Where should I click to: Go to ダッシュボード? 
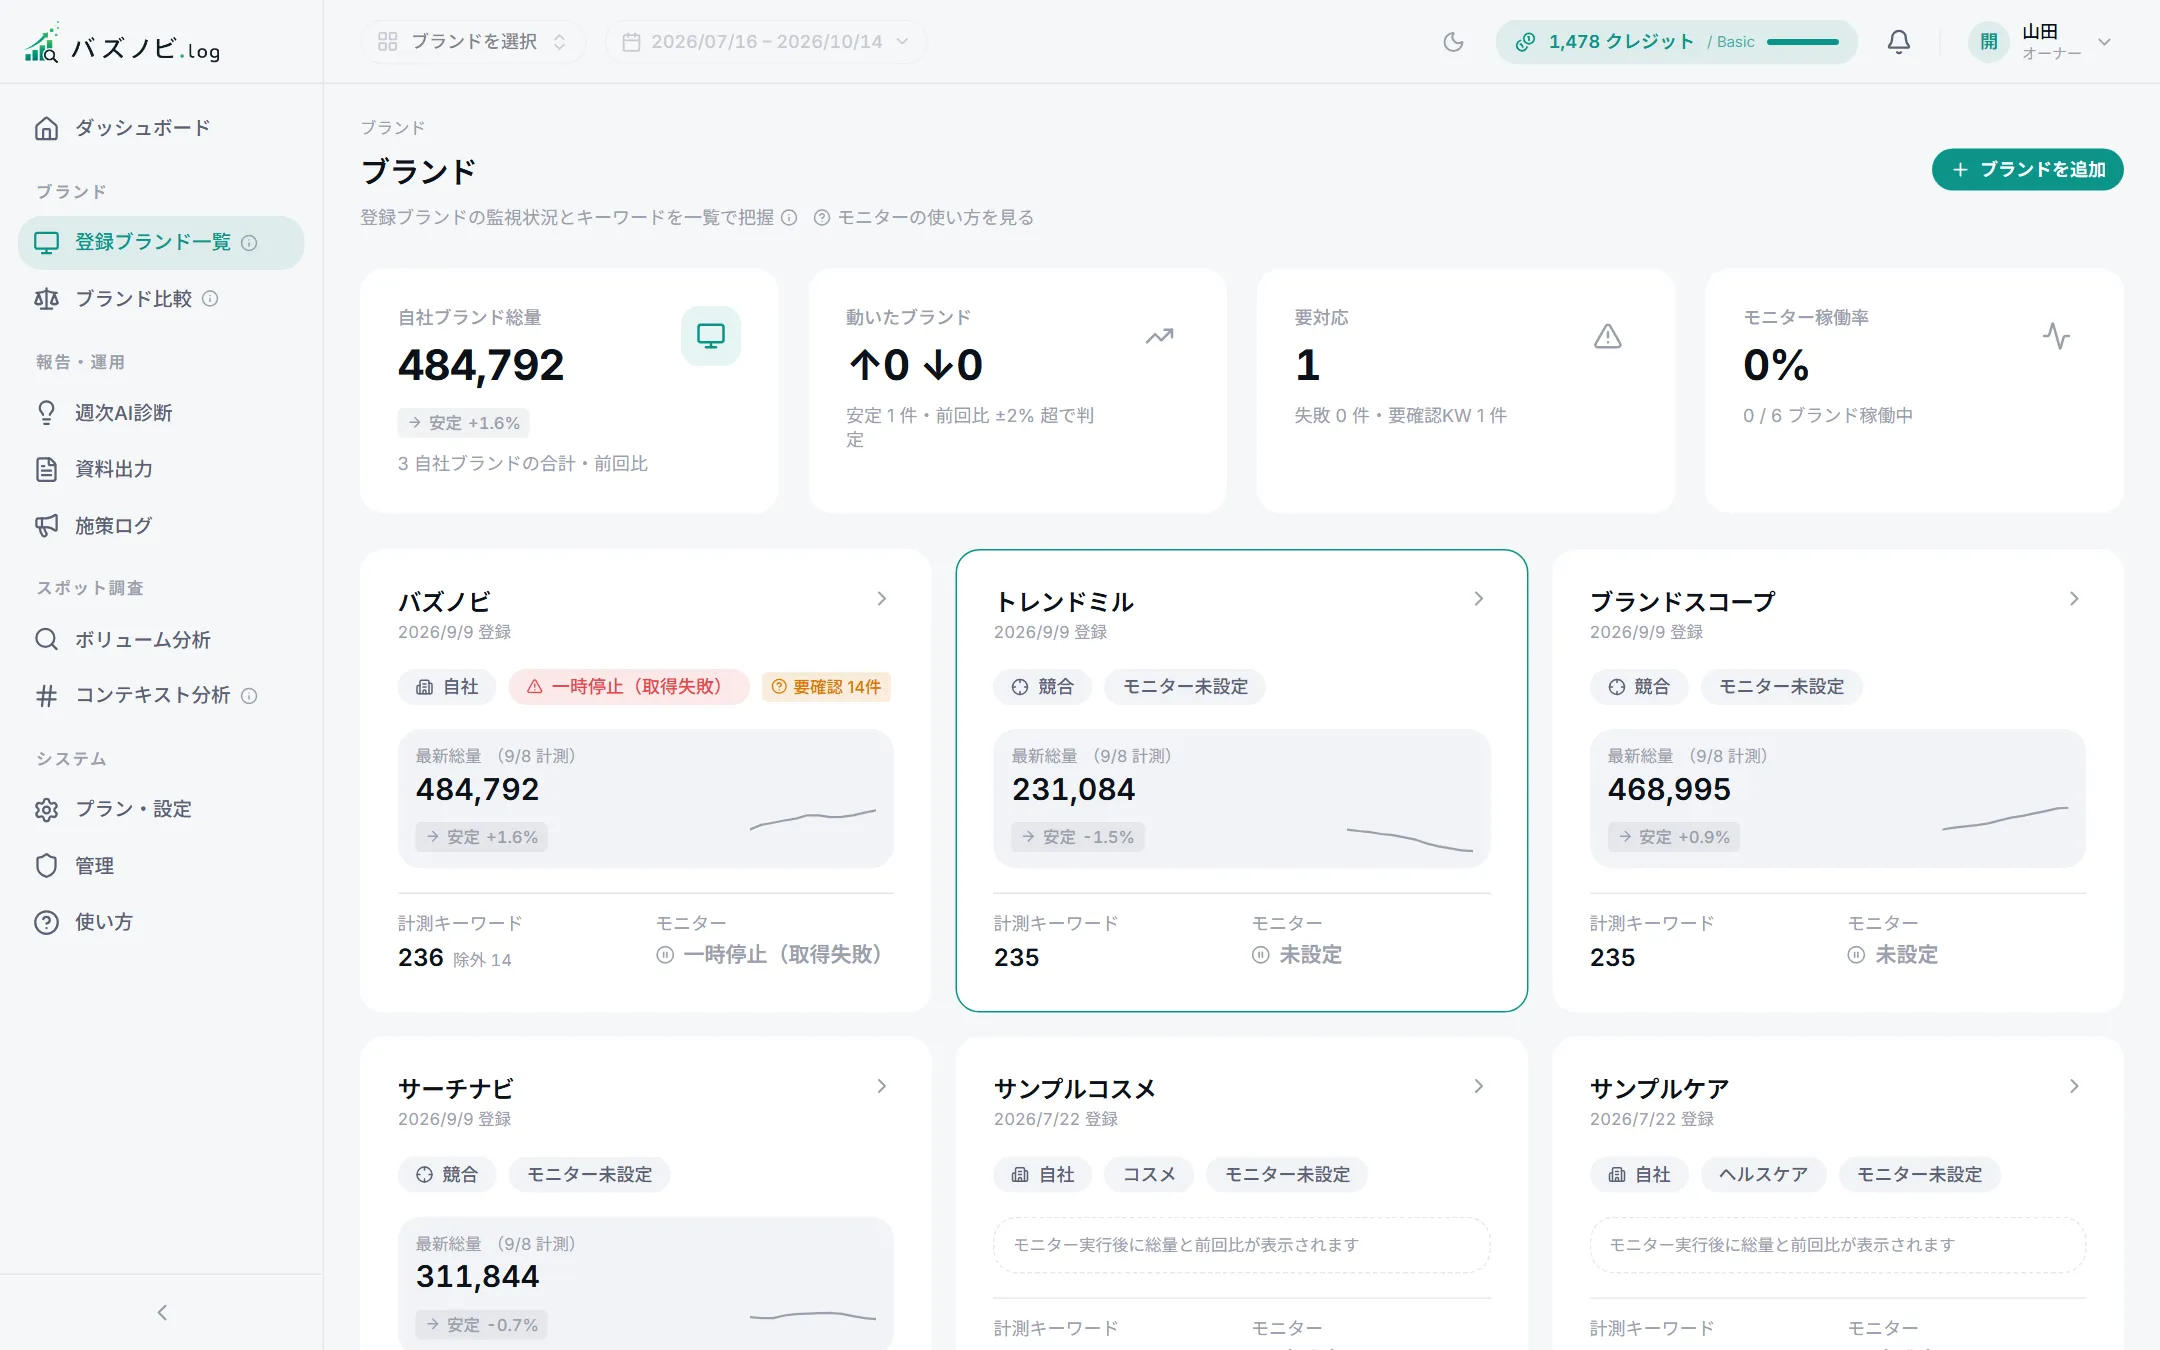tap(161, 128)
